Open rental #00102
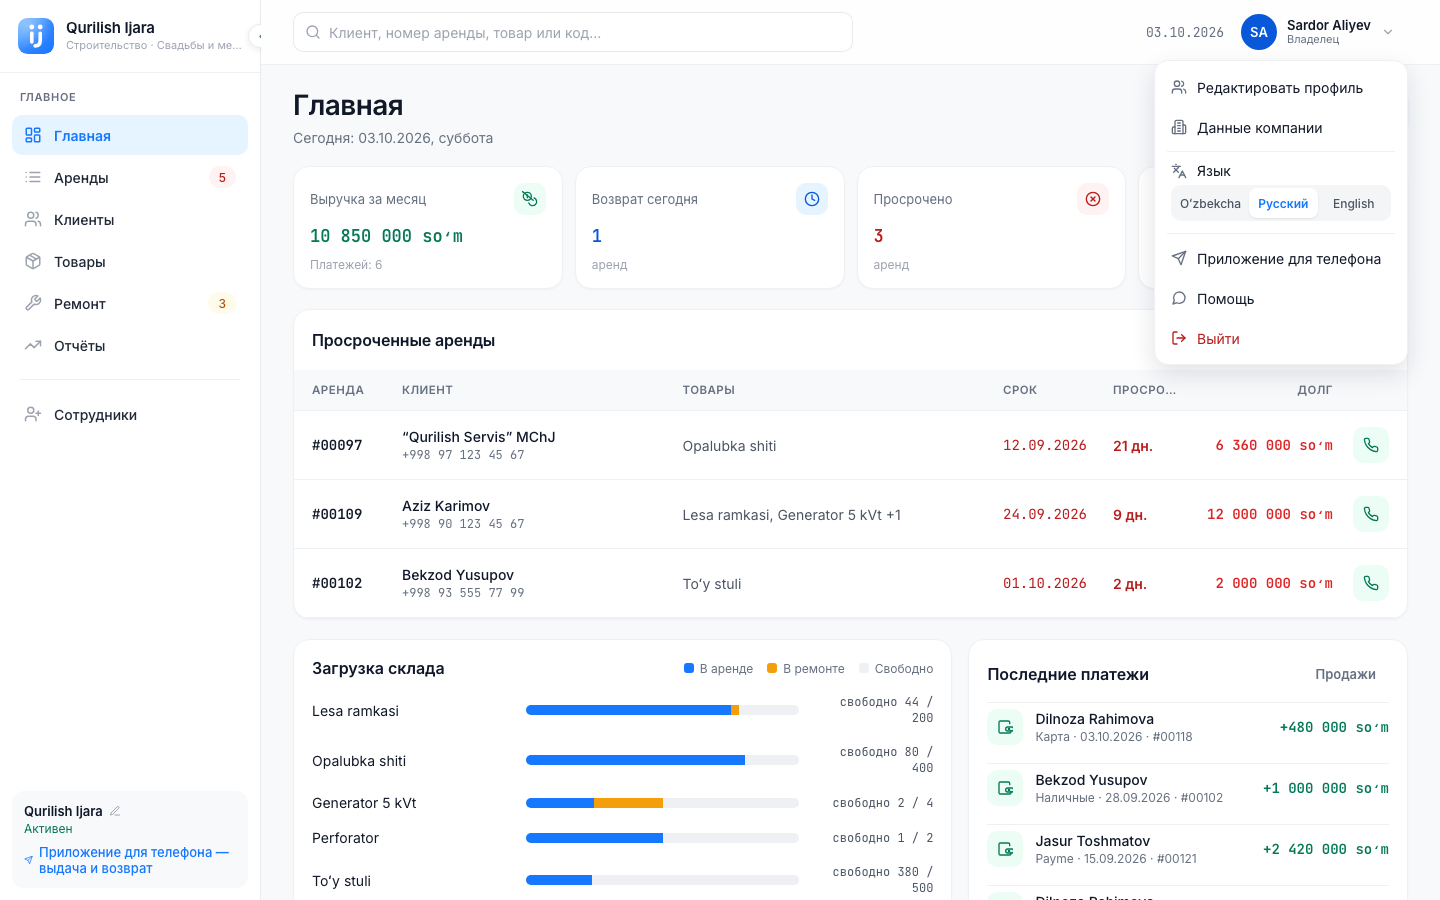Viewport: 1440px width, 900px height. 337,583
